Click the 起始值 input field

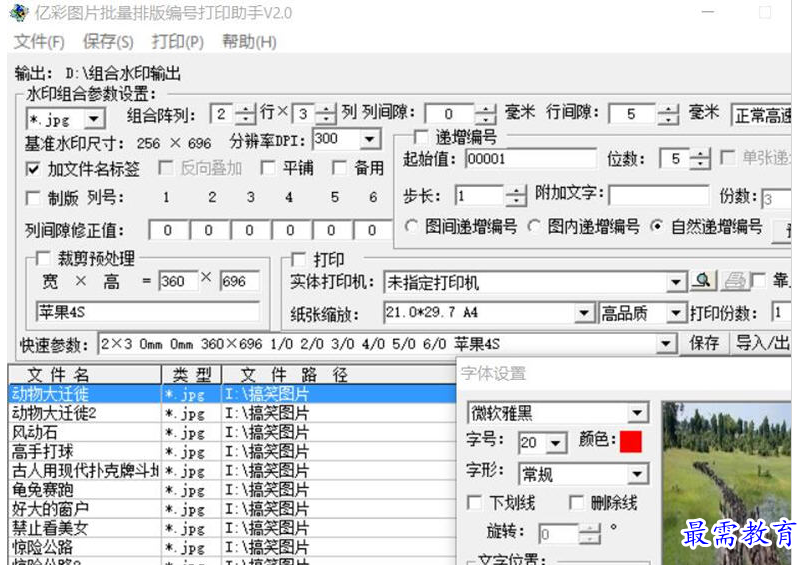pyautogui.click(x=530, y=159)
